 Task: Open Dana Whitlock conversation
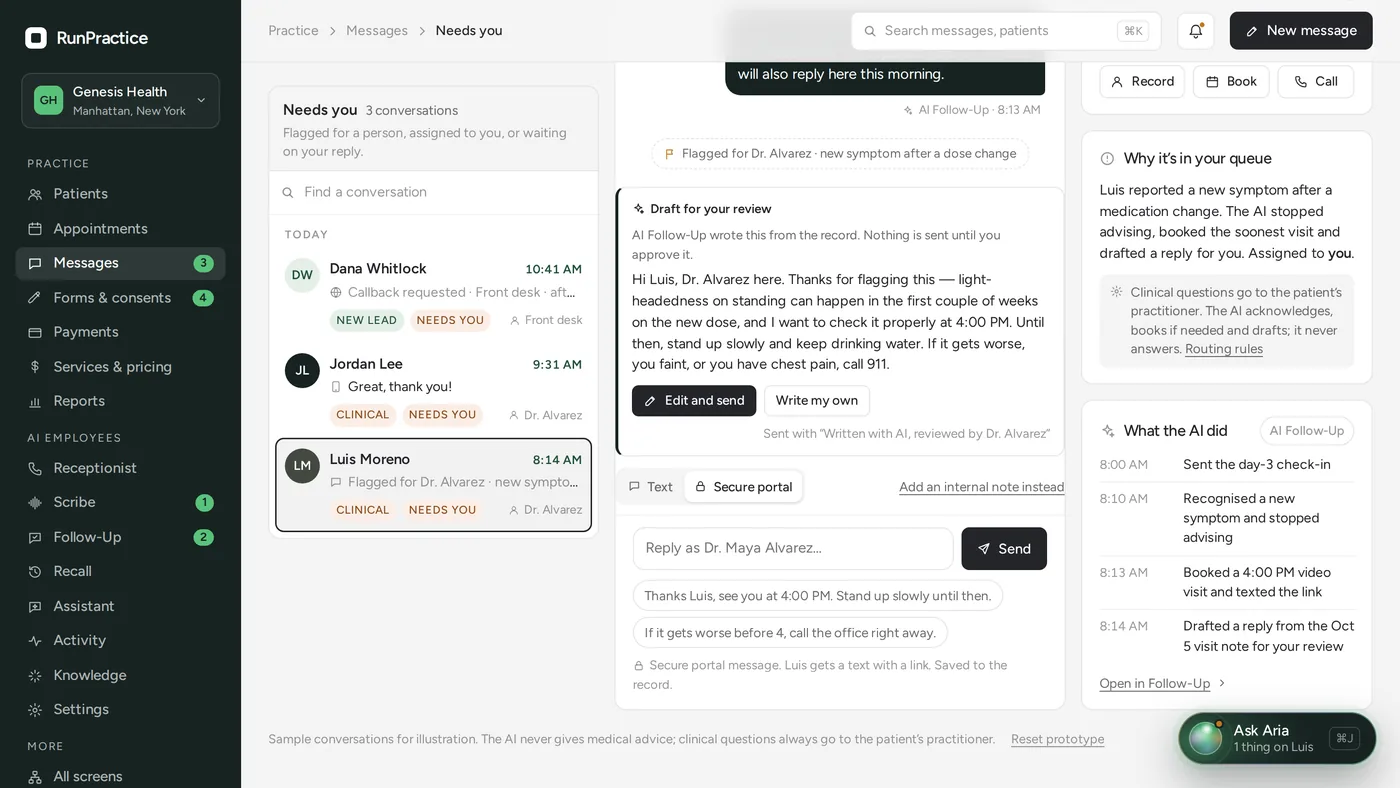pos(433,294)
